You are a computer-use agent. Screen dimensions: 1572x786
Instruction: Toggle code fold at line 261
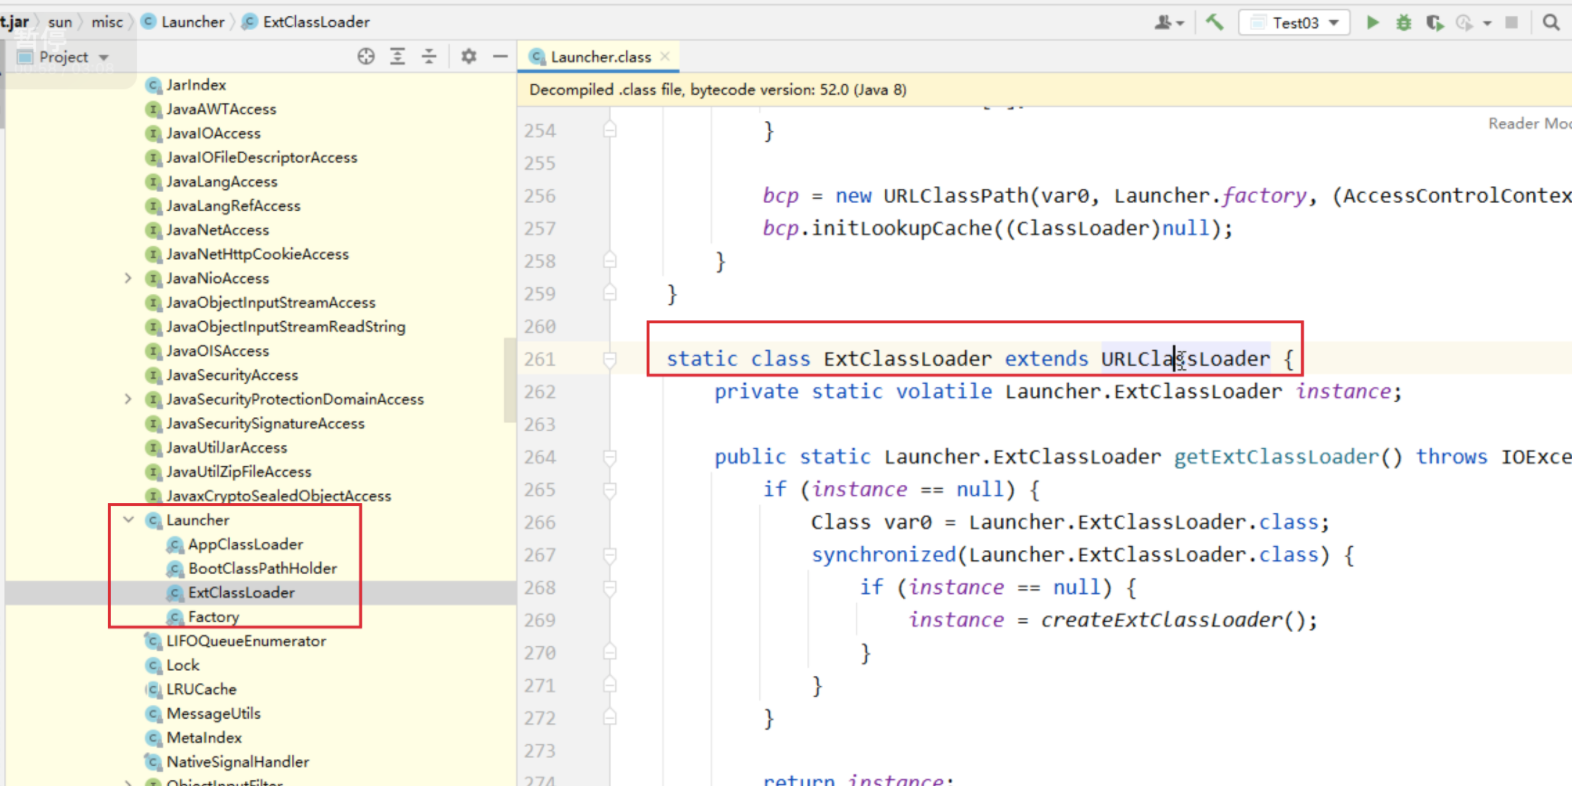pos(610,359)
